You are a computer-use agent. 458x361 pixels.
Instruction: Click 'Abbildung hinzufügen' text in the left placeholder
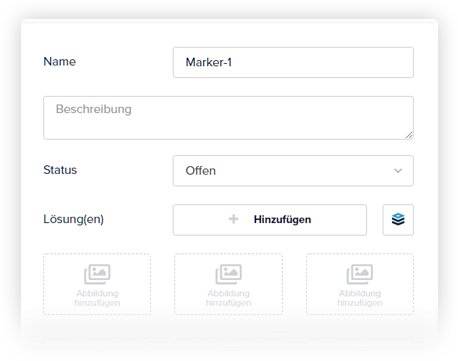(x=97, y=298)
